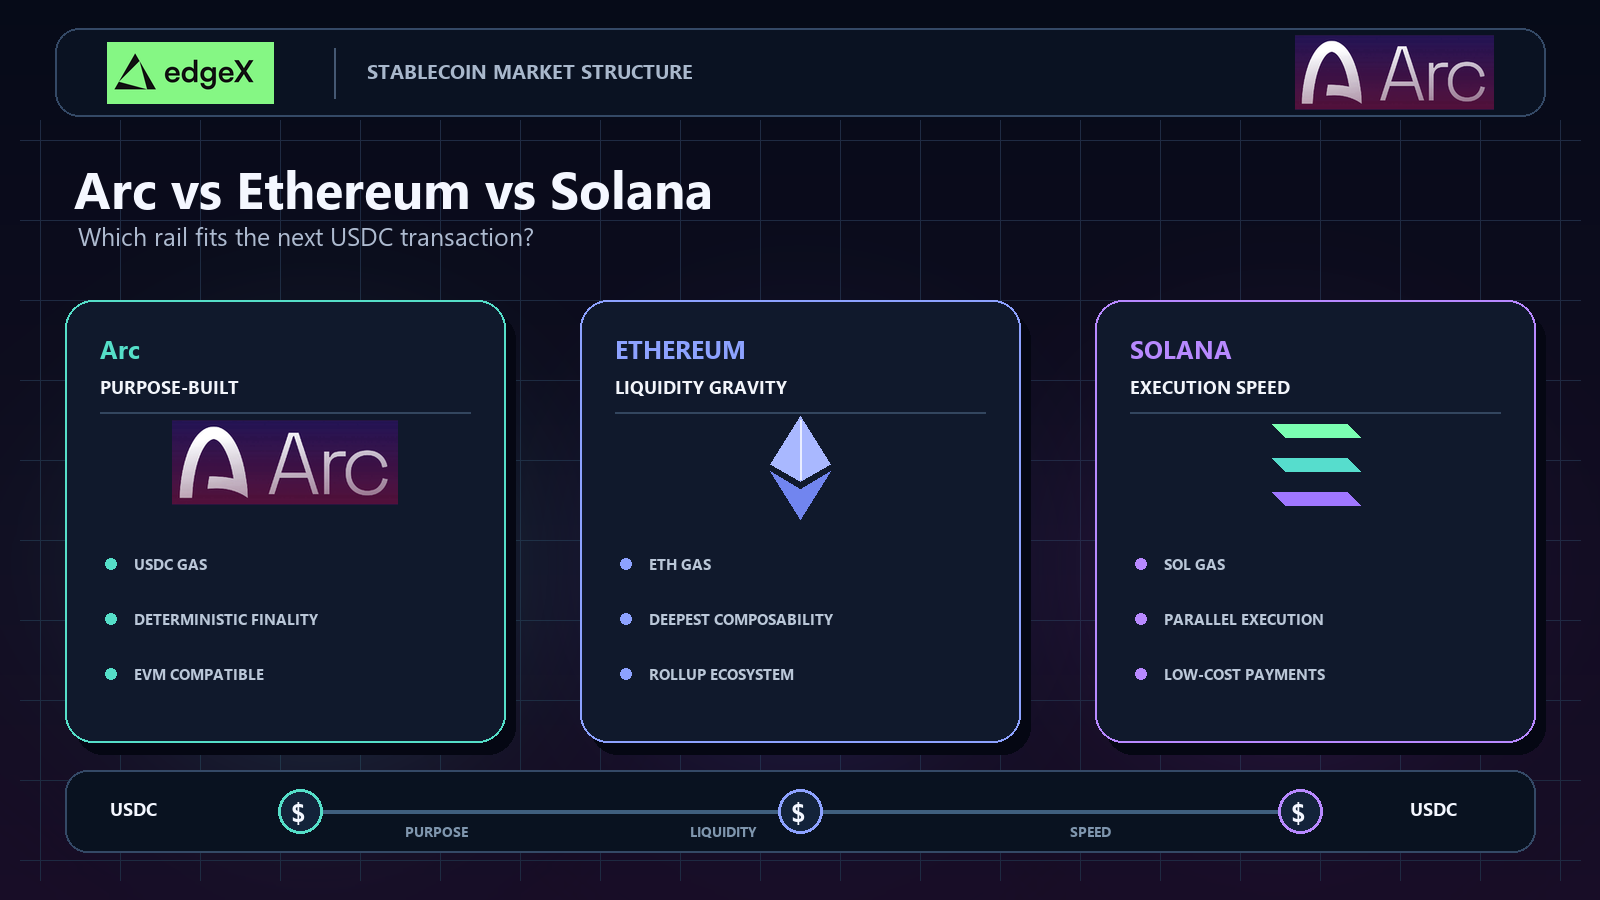Image resolution: width=1600 pixels, height=900 pixels.
Task: Click the main title Arc vs Ethereum vs Solana
Action: point(393,191)
